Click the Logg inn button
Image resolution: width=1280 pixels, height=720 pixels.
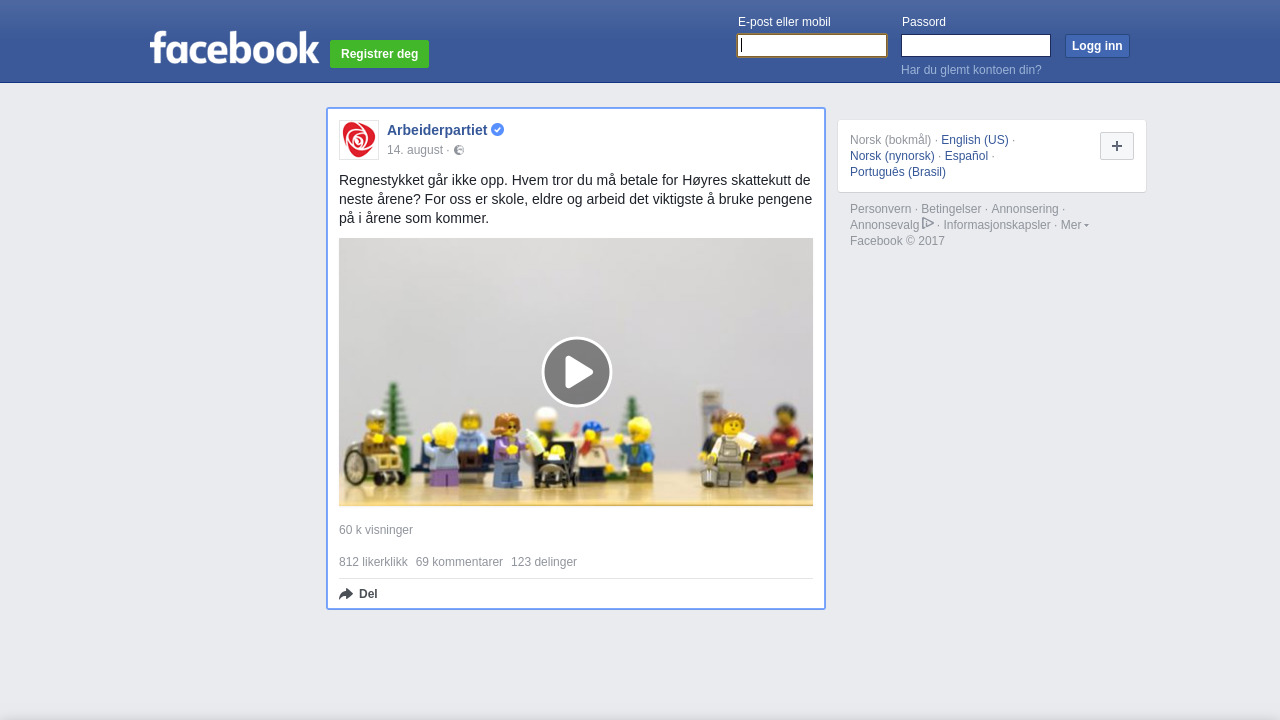click(1097, 46)
